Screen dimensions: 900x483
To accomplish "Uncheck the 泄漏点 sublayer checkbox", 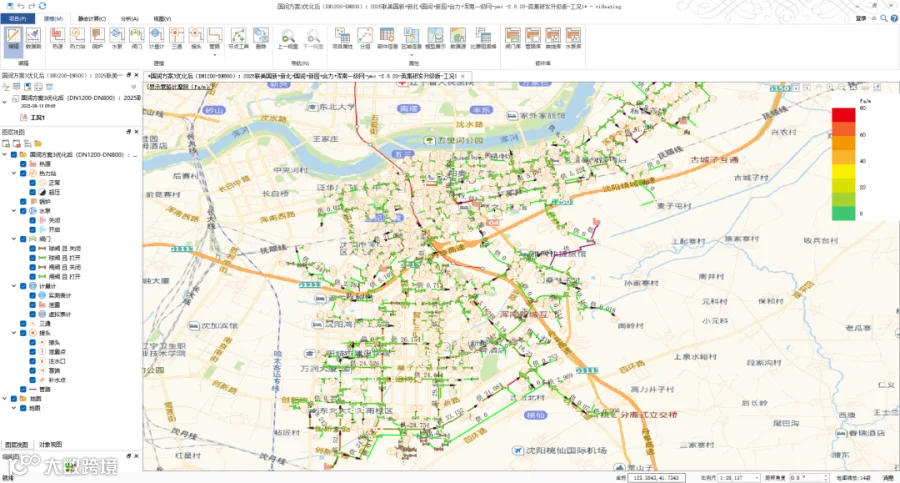I will click(33, 351).
